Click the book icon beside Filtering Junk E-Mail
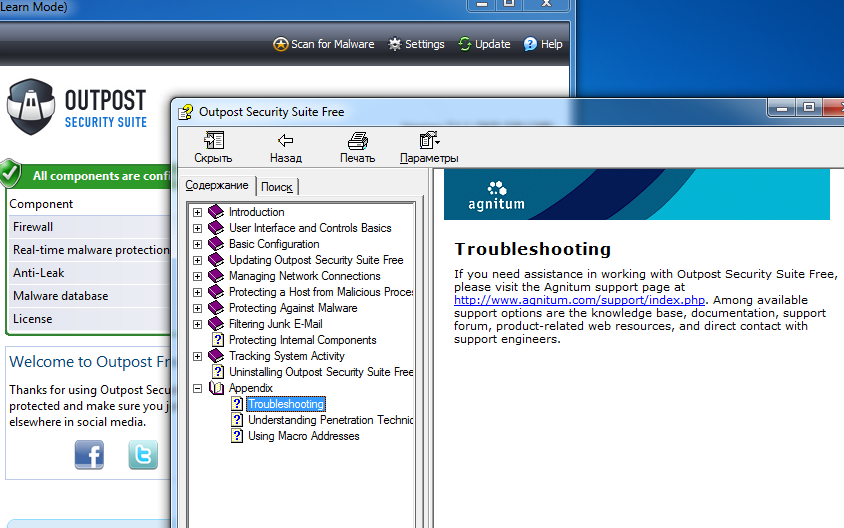 pos(216,324)
